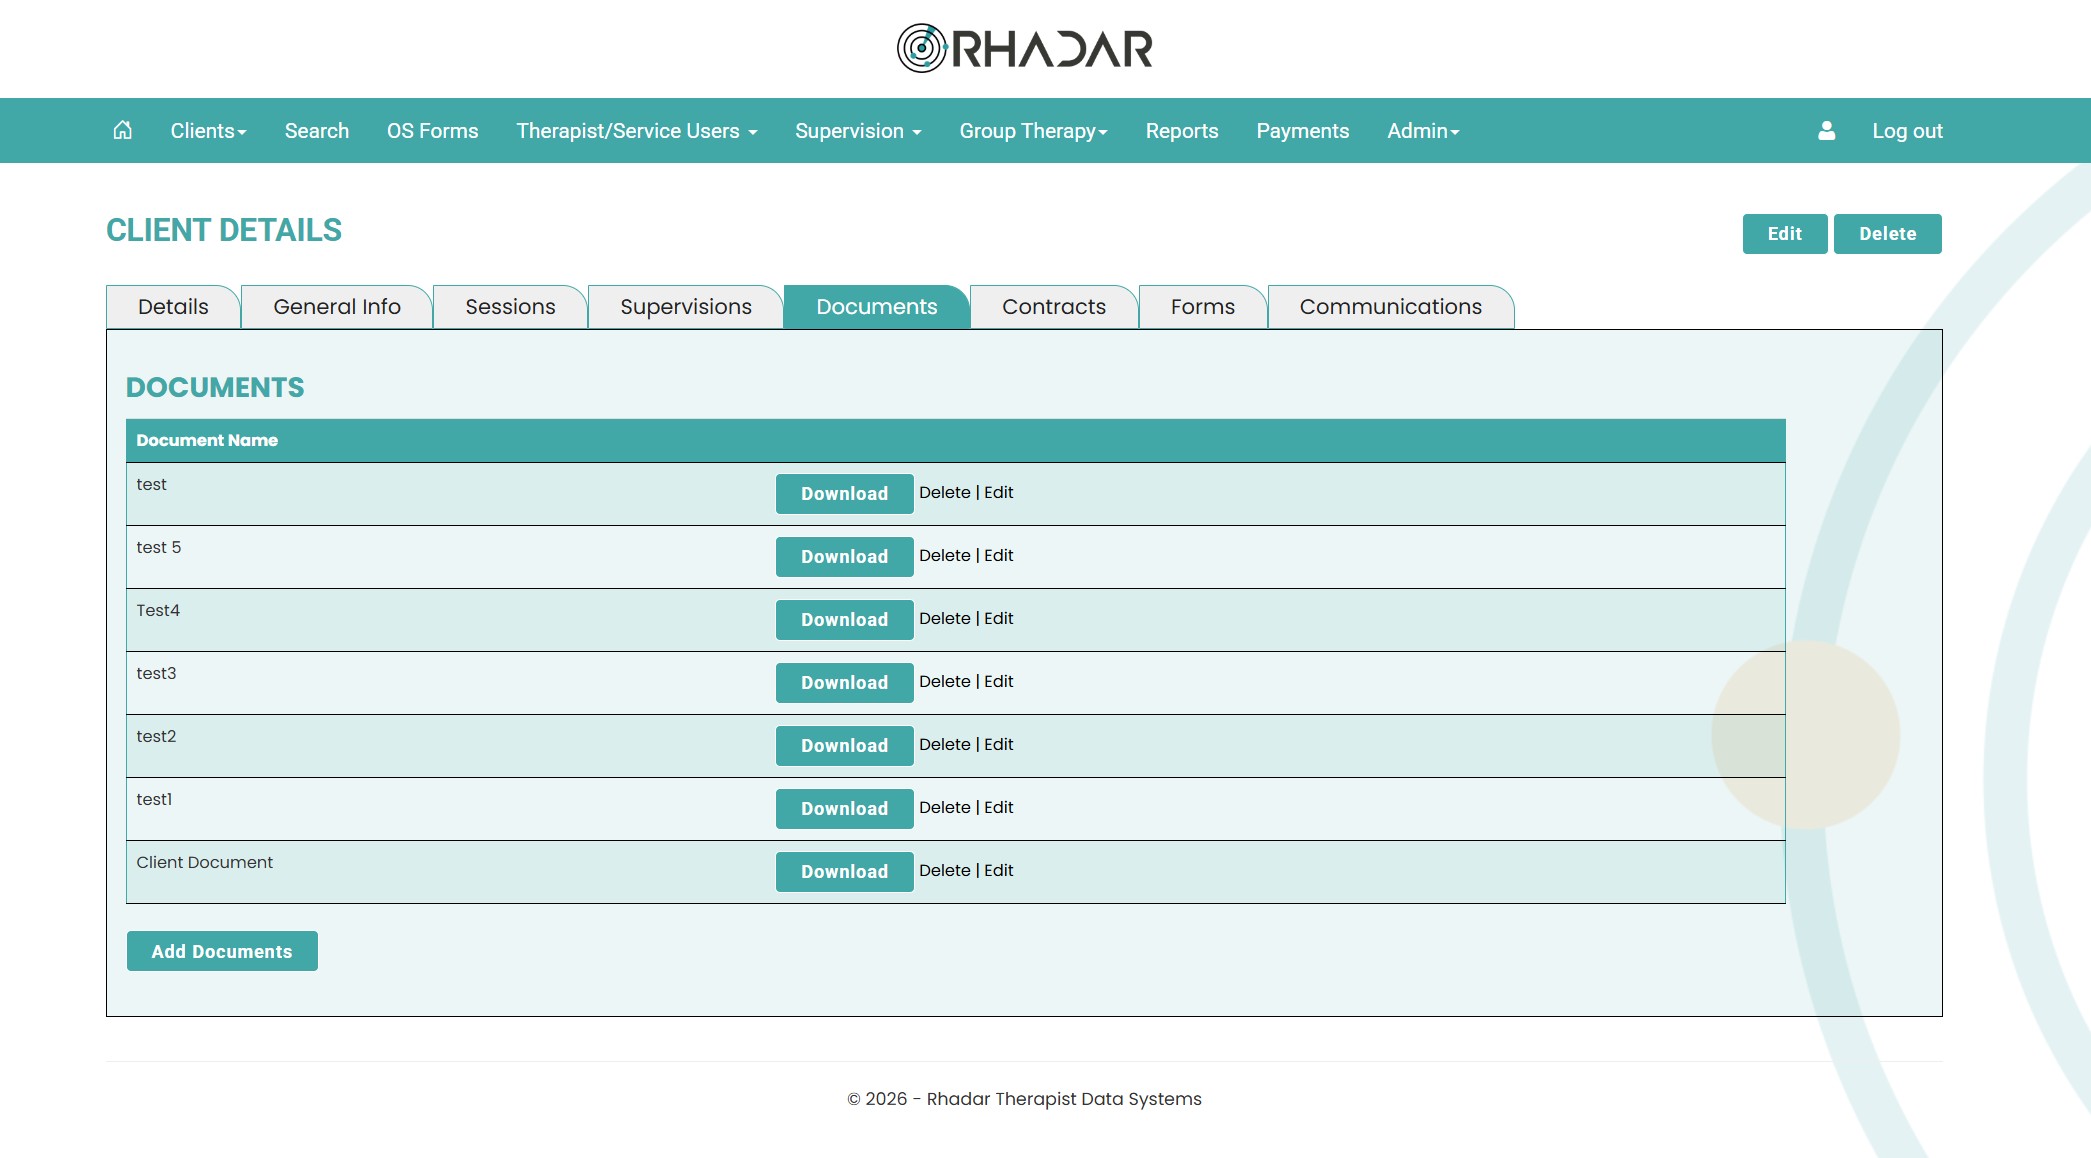
Task: Open the Admin dropdown menu
Action: pos(1423,131)
